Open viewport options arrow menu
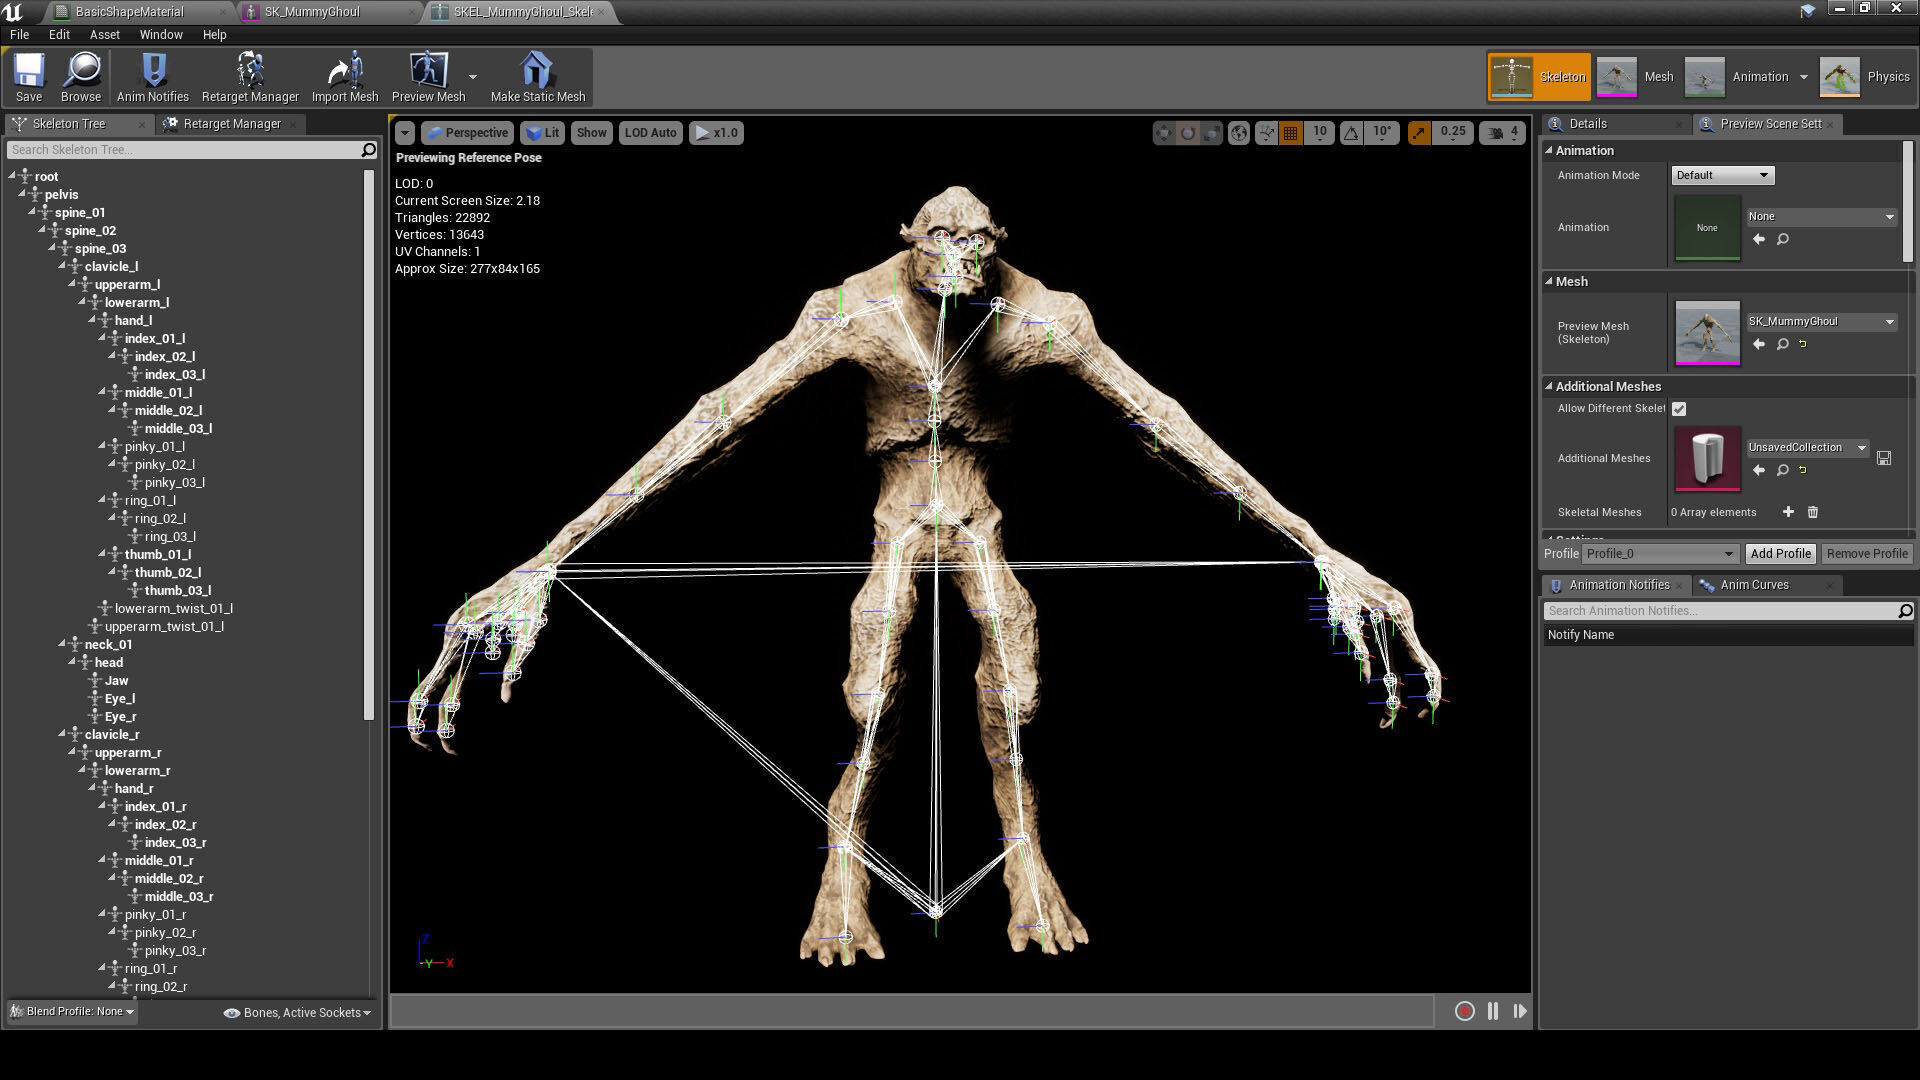Viewport: 1920px width, 1080px height. (x=404, y=133)
